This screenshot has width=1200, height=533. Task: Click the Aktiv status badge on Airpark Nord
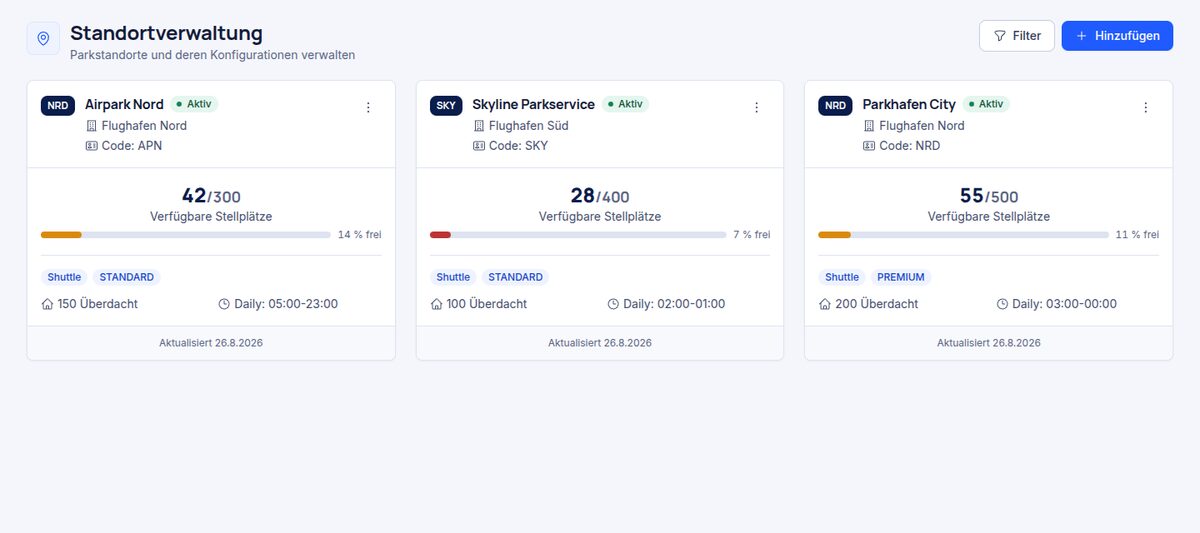tap(194, 104)
